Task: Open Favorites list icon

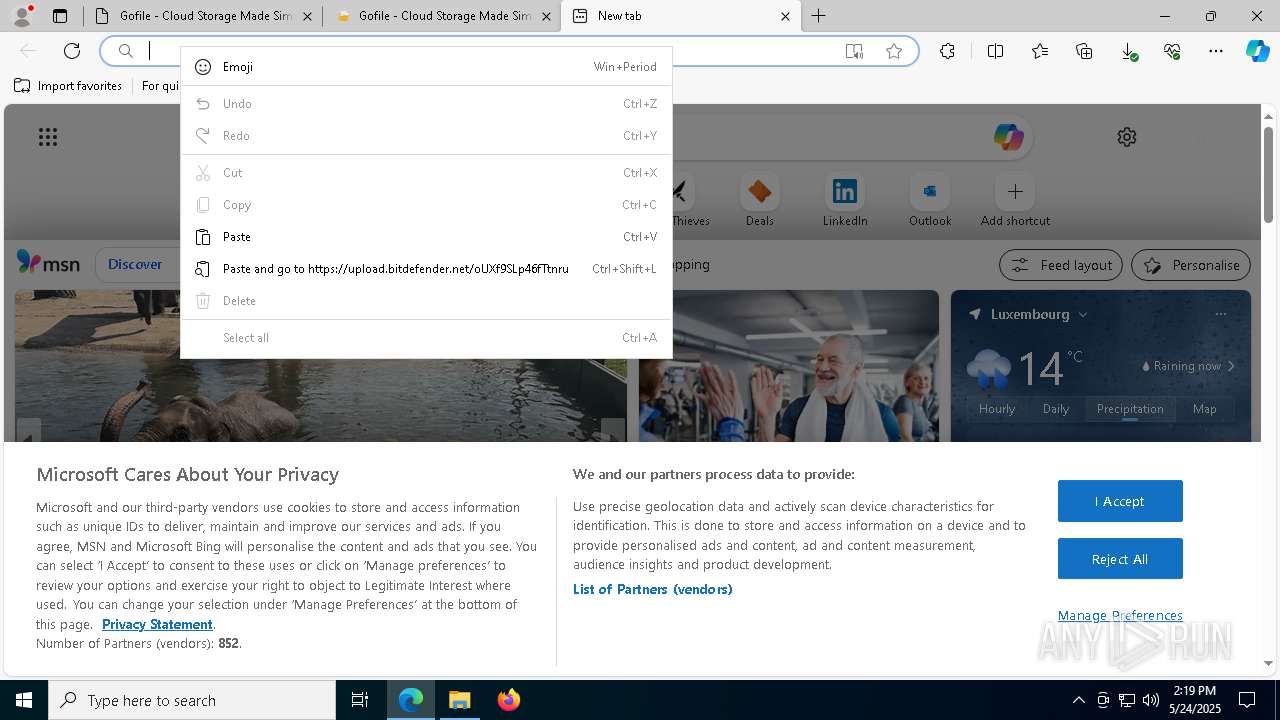Action: coord(1040,51)
